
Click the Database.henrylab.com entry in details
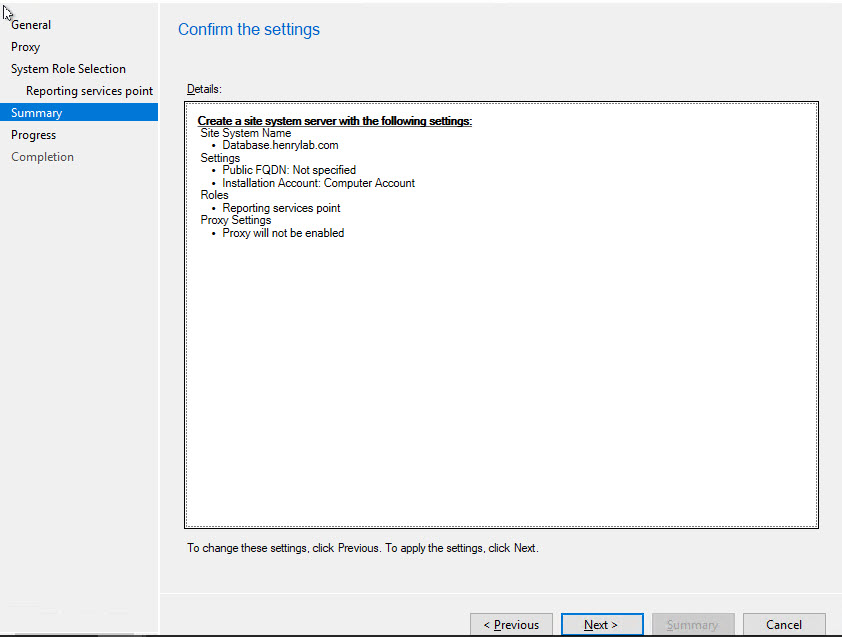[280, 145]
